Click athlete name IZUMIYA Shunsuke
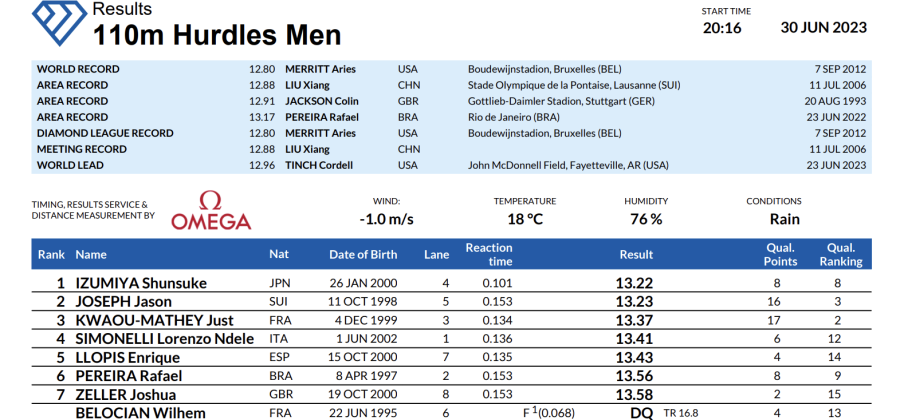 pyautogui.click(x=141, y=283)
